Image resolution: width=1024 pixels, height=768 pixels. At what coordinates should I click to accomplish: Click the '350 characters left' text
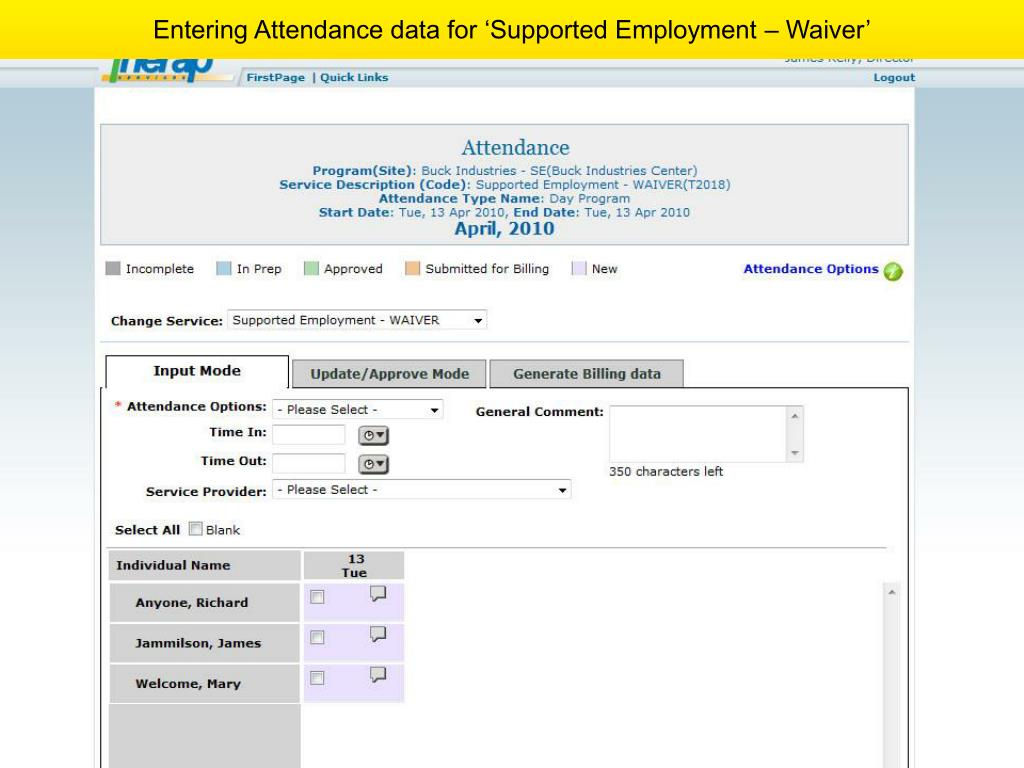(x=666, y=472)
